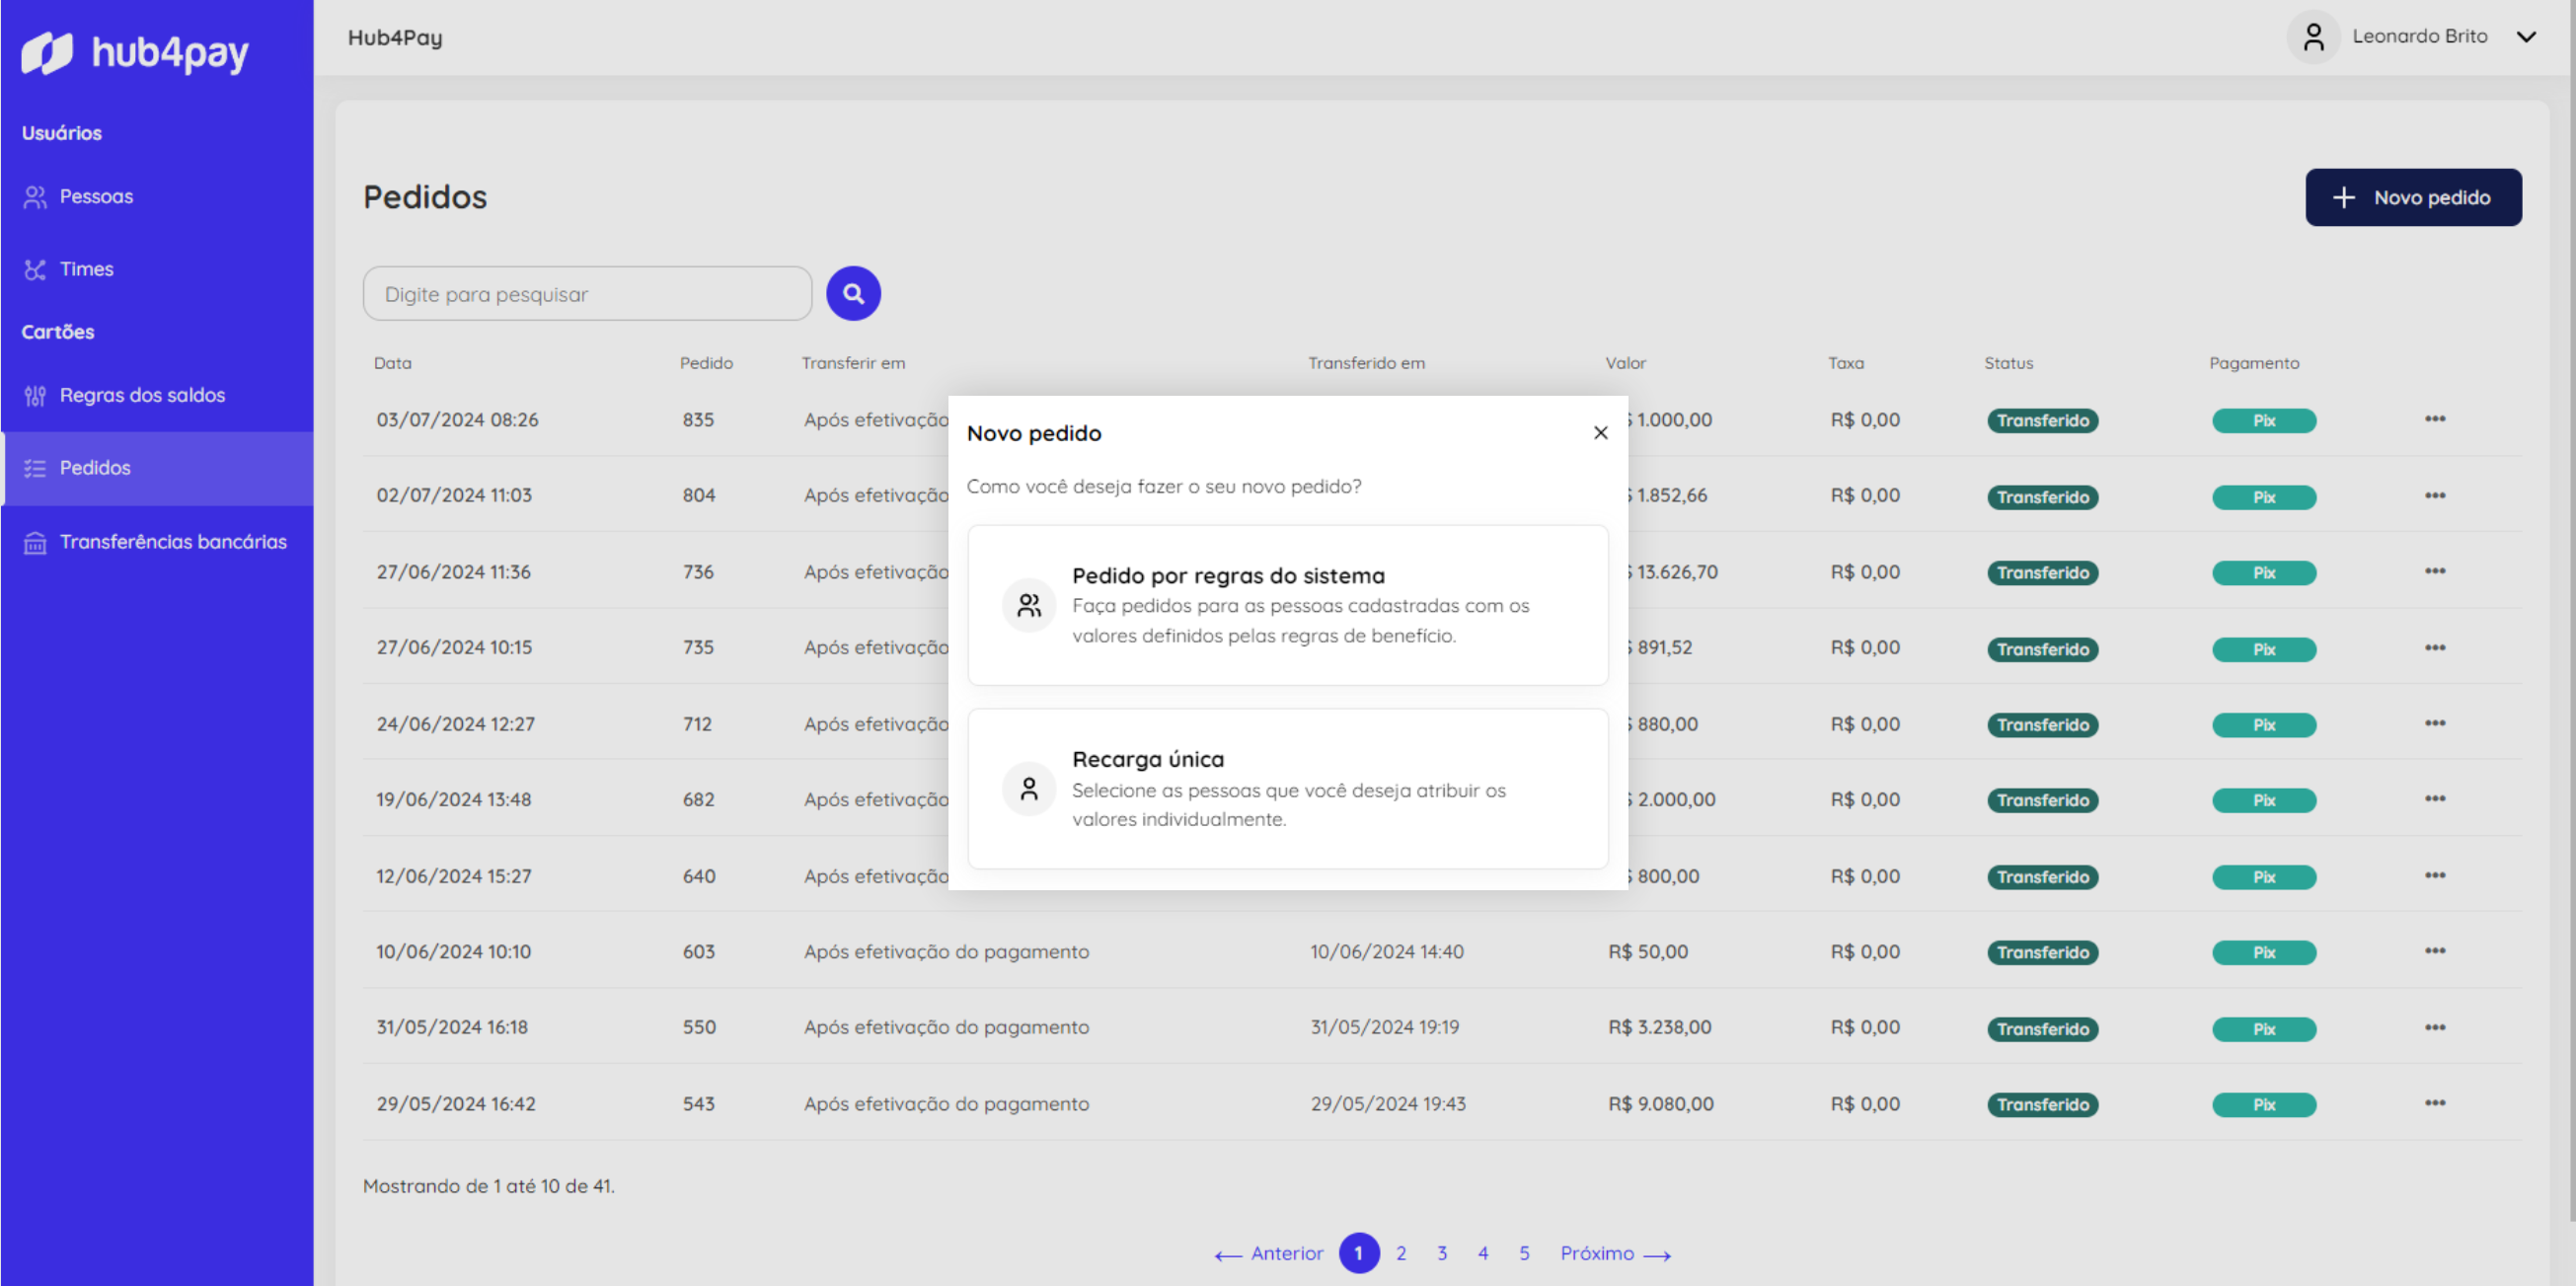
Task: Expand the Leonardo Brito account menu
Action: [2526, 37]
